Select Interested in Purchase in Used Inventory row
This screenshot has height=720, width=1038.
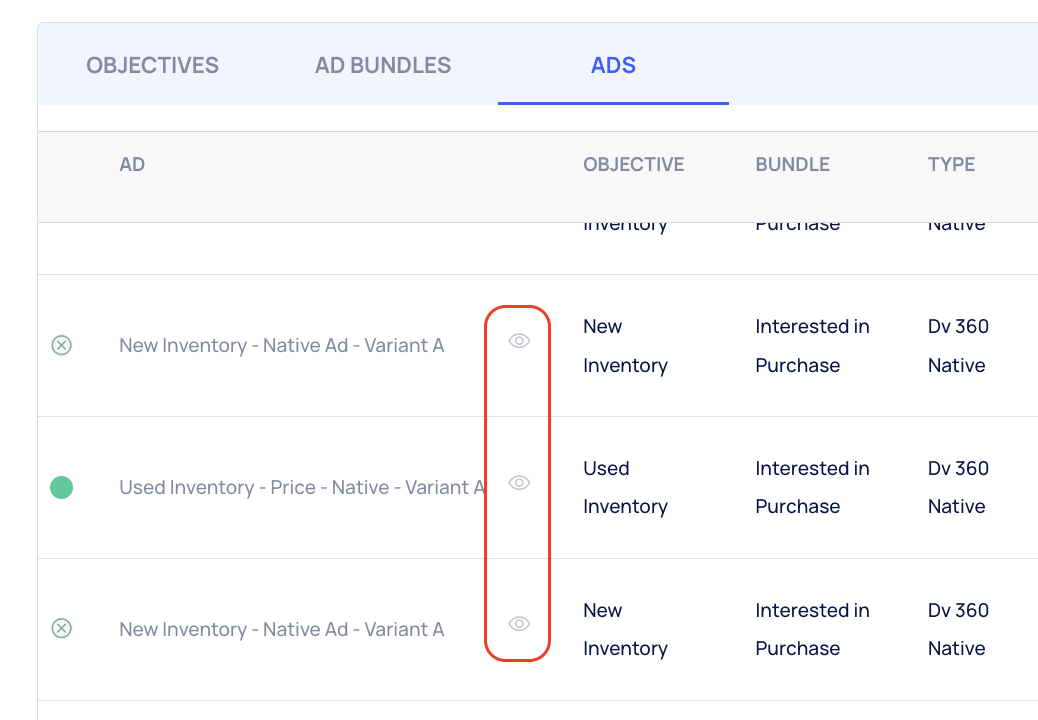[812, 487]
